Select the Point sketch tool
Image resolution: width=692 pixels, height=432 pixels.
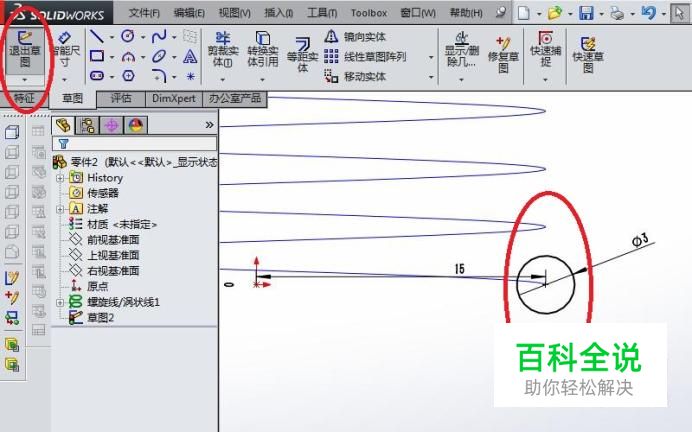click(x=190, y=76)
